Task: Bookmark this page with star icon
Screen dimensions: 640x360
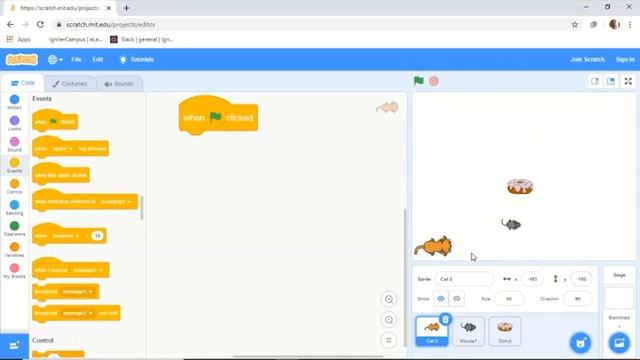Action: pos(575,24)
